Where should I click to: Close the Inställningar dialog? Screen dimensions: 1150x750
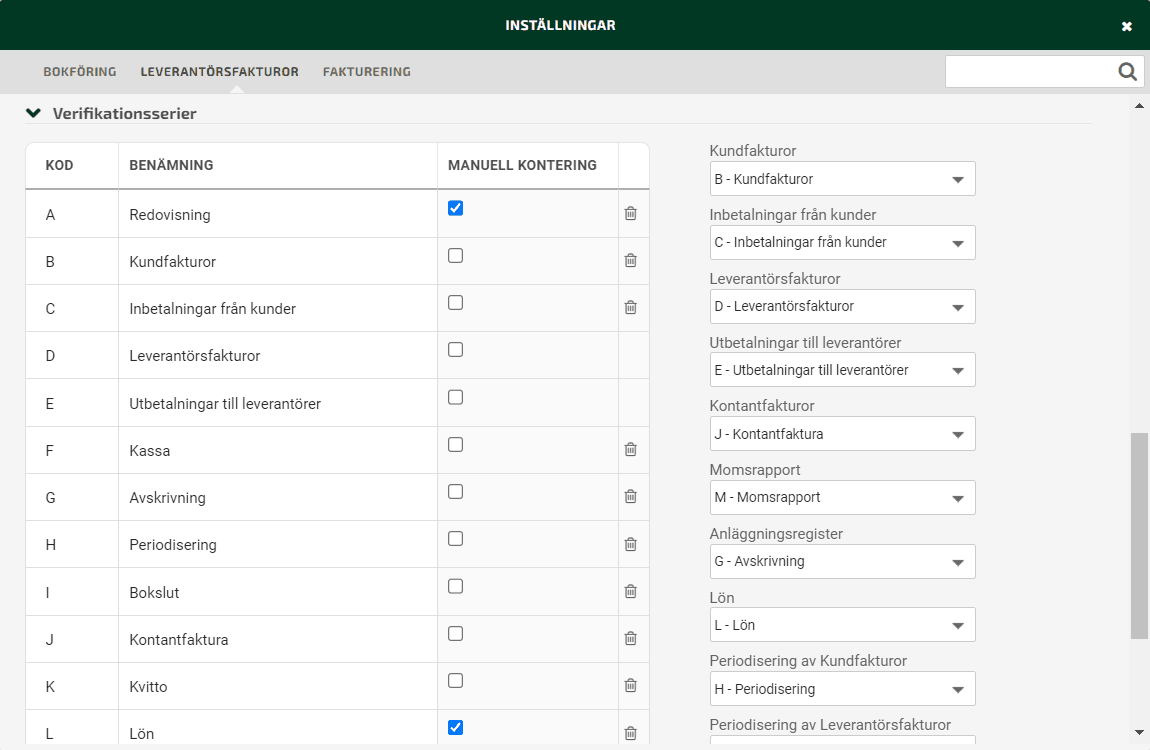(1127, 26)
